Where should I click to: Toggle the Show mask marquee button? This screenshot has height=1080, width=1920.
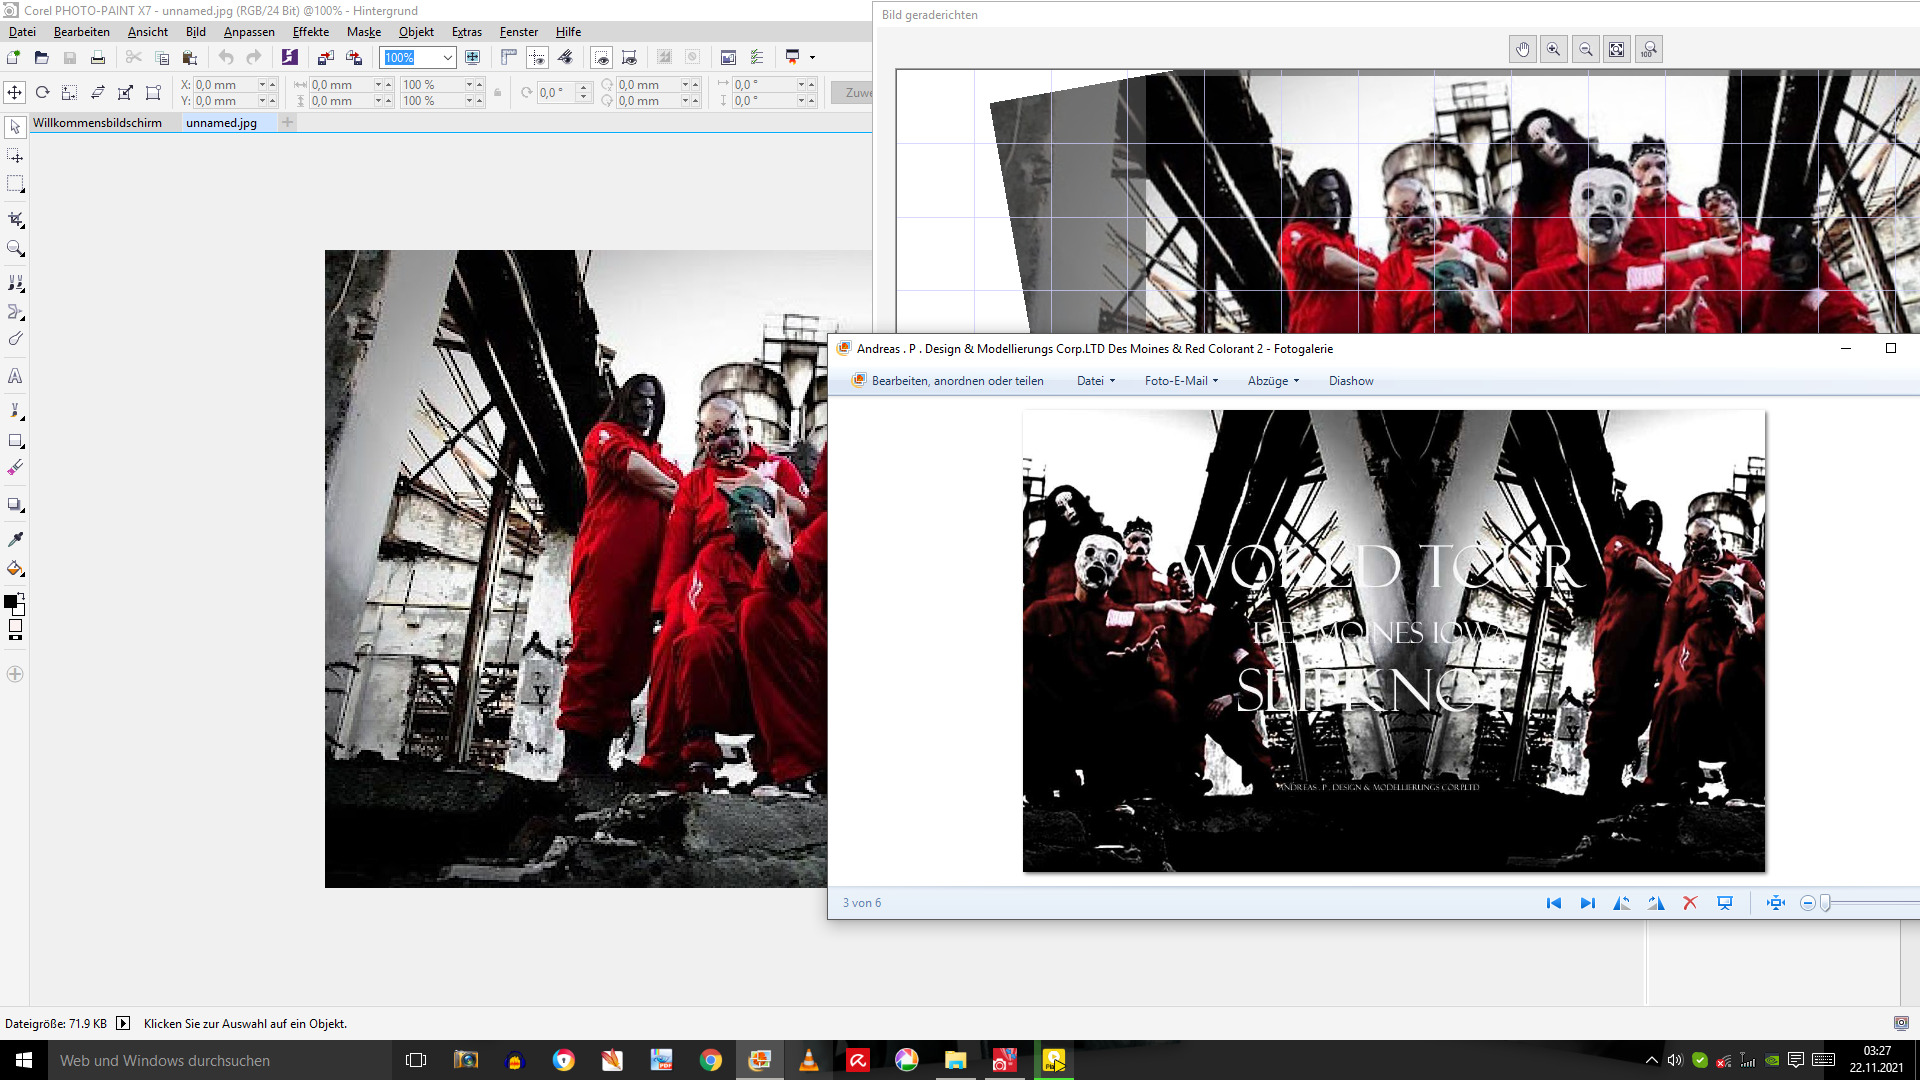(x=601, y=57)
